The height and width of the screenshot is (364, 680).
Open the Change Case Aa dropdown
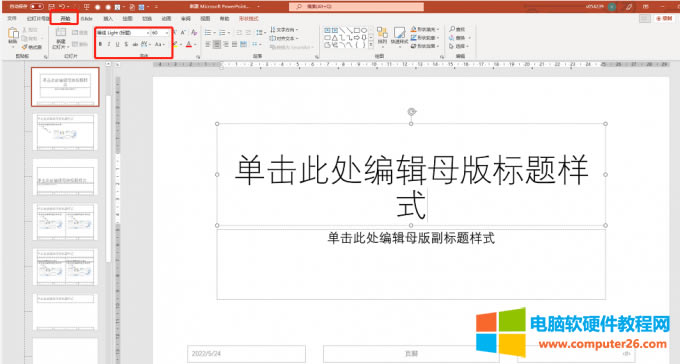pyautogui.click(x=160, y=44)
